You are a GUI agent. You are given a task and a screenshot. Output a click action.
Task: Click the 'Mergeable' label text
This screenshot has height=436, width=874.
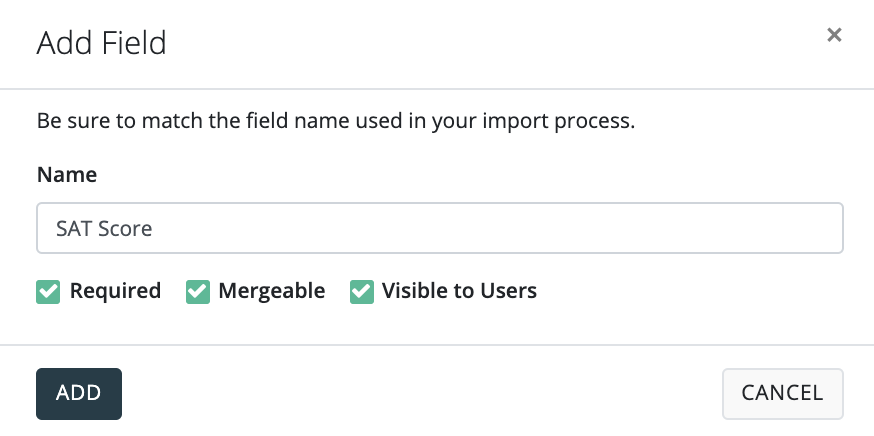coord(271,291)
